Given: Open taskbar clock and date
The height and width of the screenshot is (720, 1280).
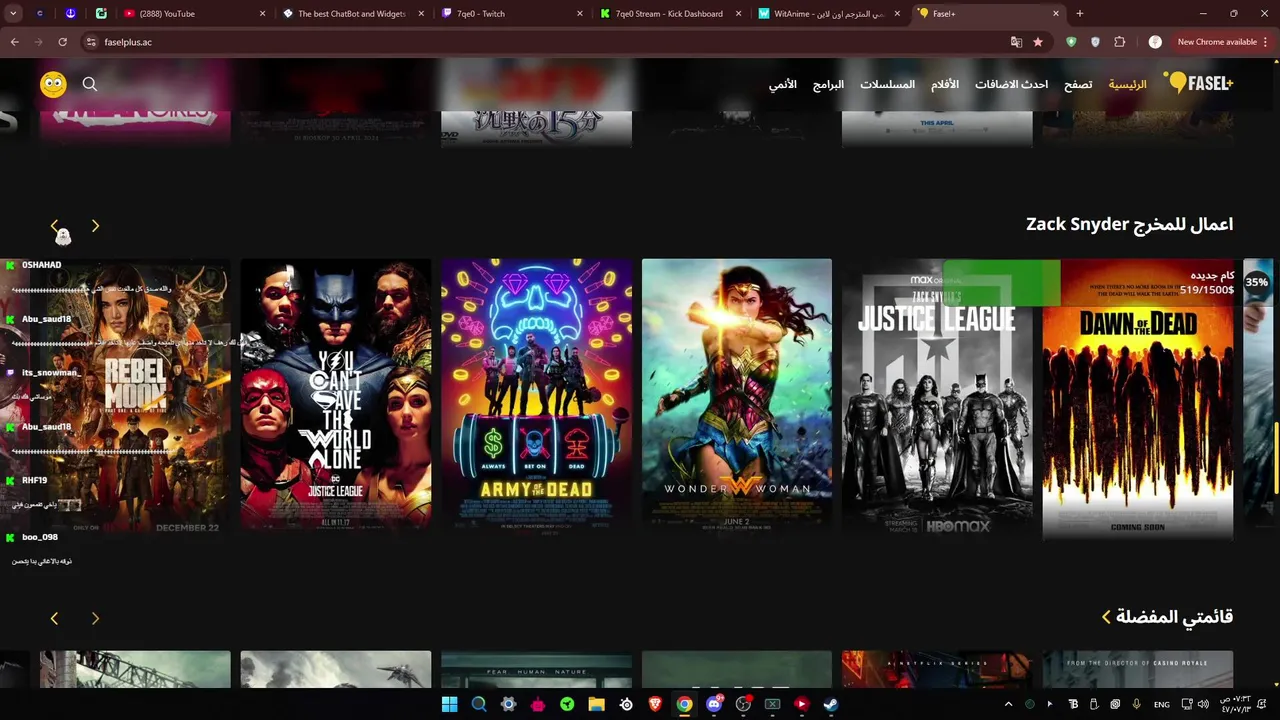Looking at the screenshot, I should tap(1235, 704).
